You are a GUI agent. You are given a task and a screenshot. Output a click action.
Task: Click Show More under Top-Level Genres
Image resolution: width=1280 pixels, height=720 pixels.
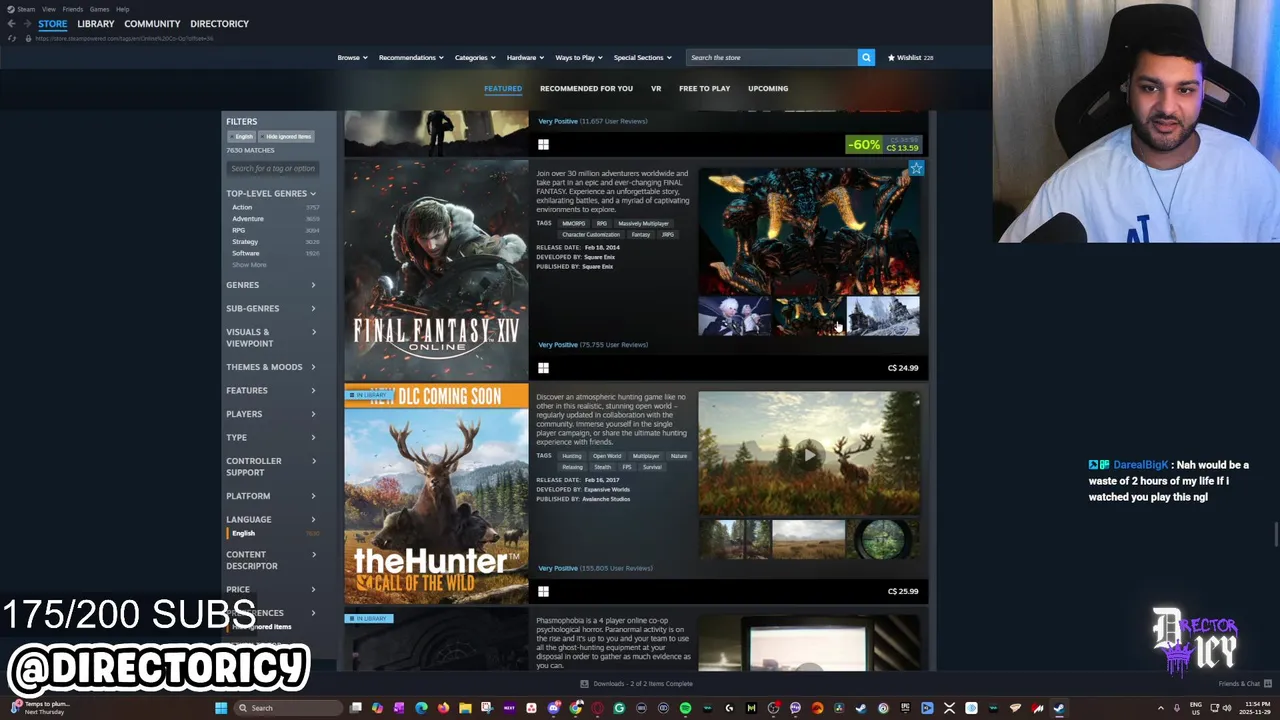click(249, 265)
